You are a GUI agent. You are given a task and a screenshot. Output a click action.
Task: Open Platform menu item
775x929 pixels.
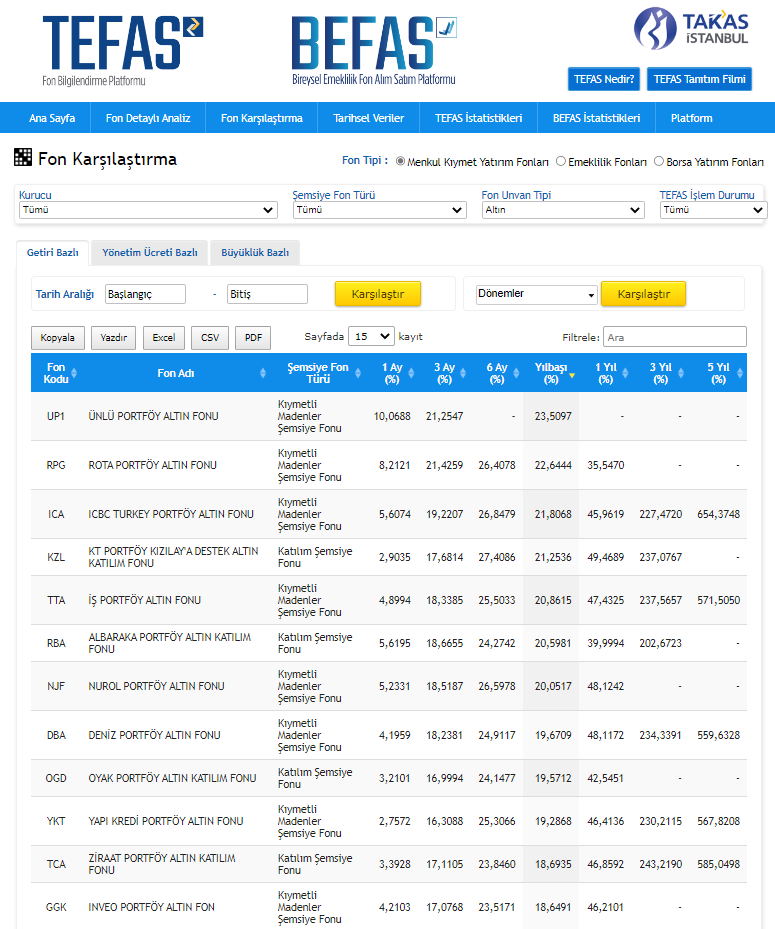click(691, 118)
